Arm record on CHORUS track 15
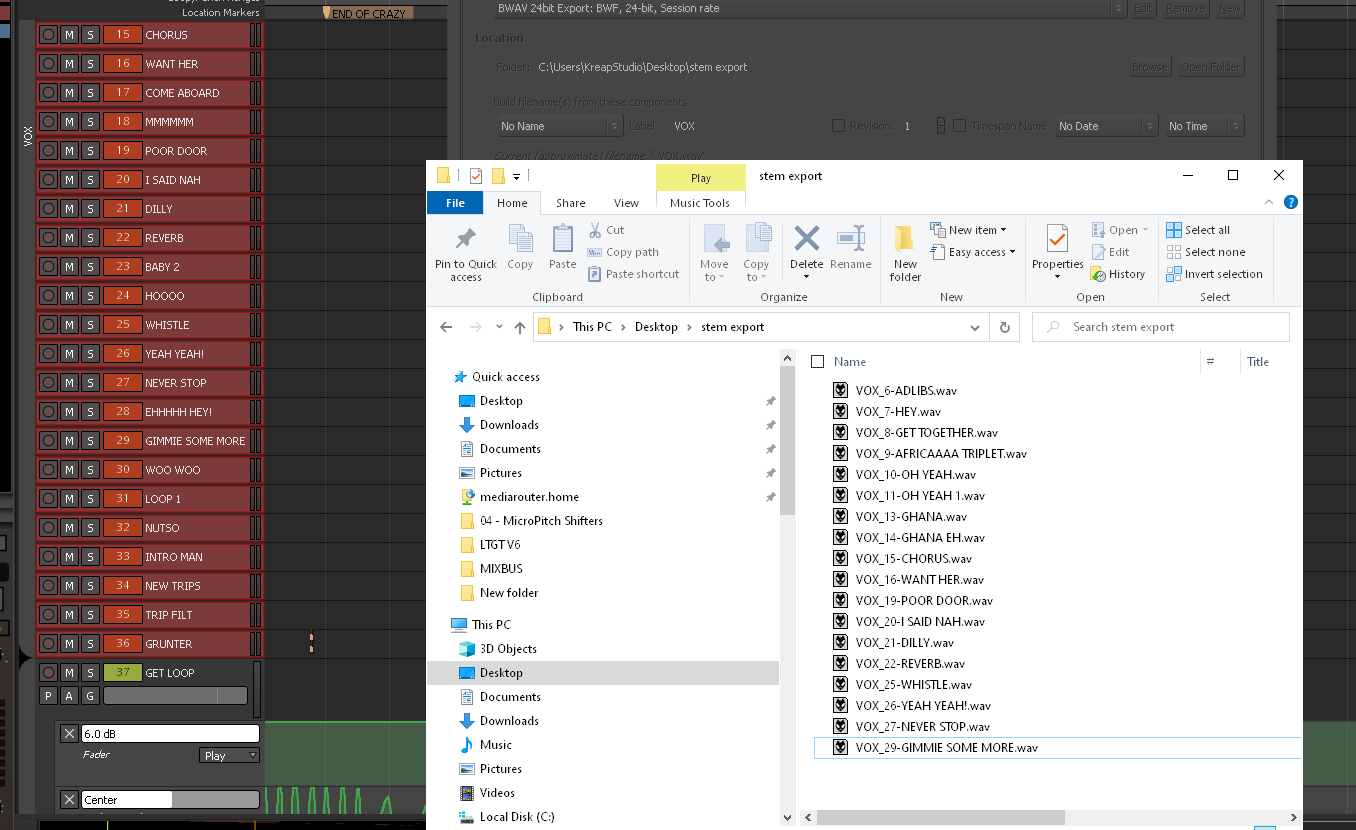 tap(48, 35)
